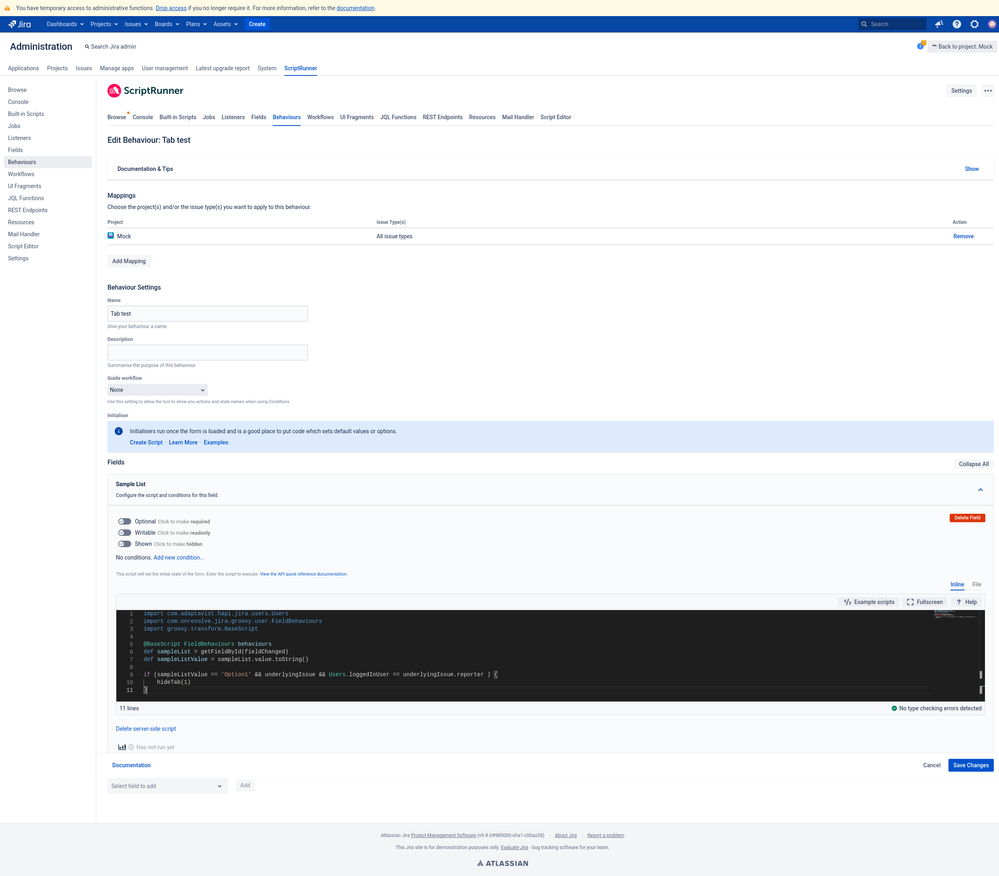Image resolution: width=999 pixels, height=876 pixels.
Task: Toggle Optional to make the field required
Action: [124, 521]
